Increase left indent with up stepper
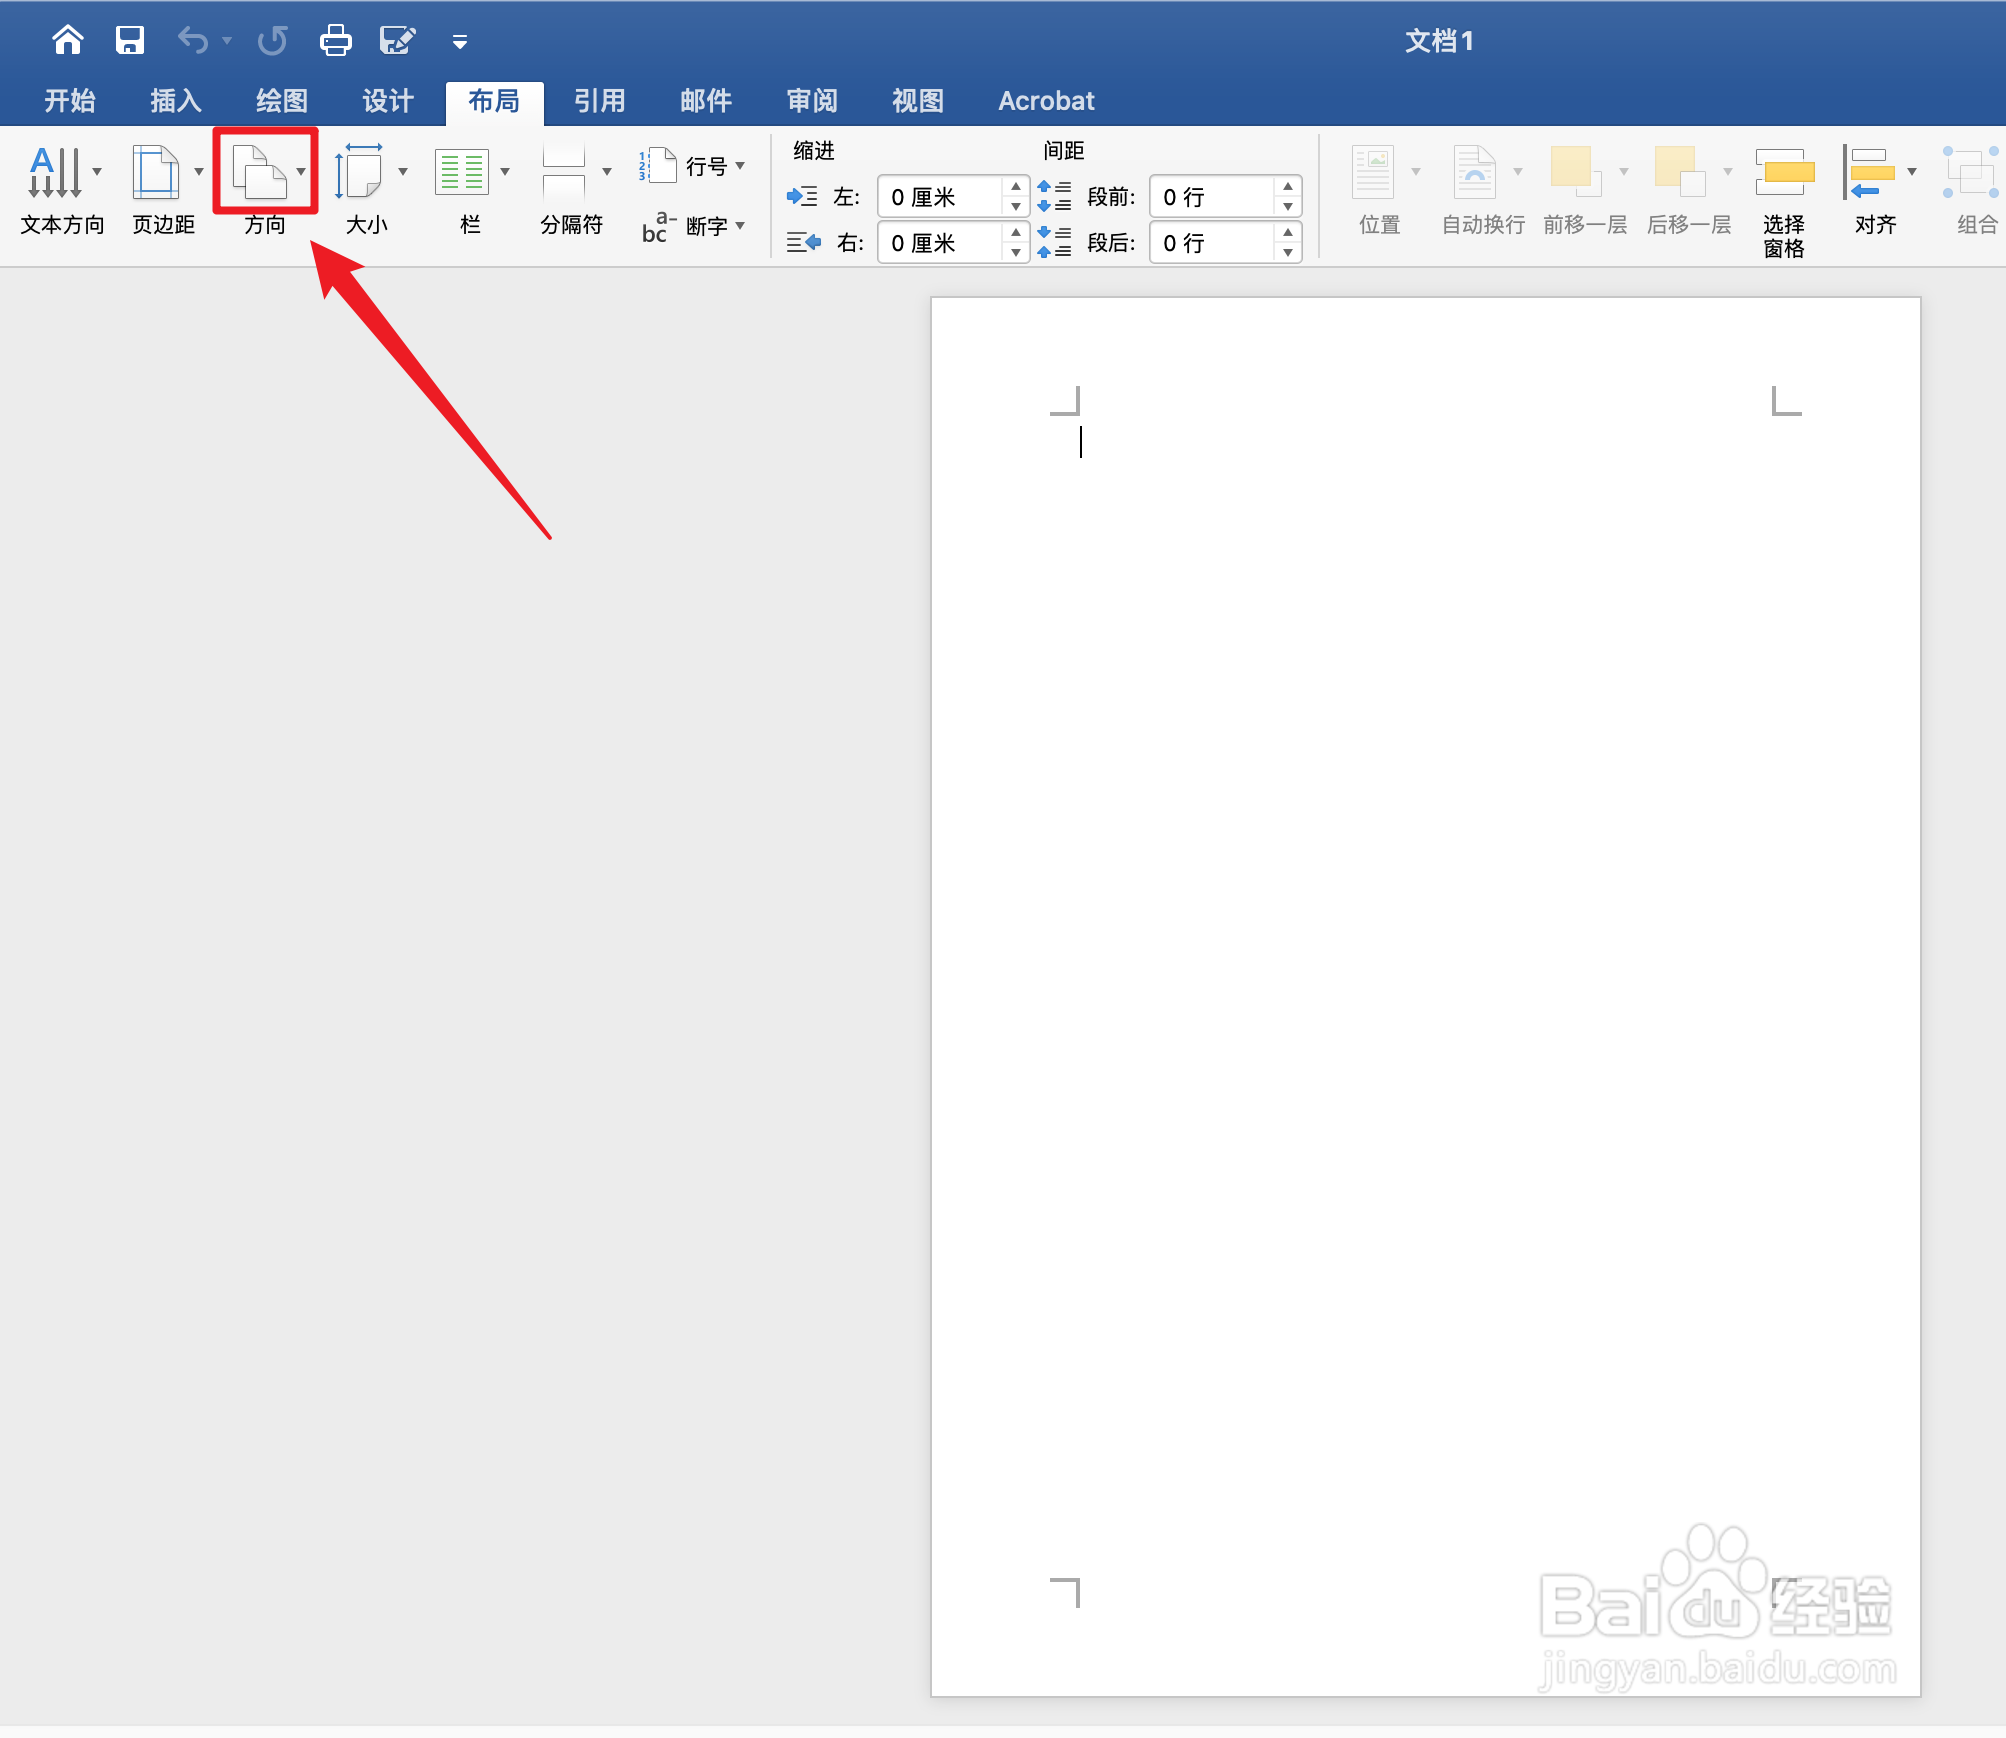Viewport: 2006px width, 1738px height. tap(1016, 187)
